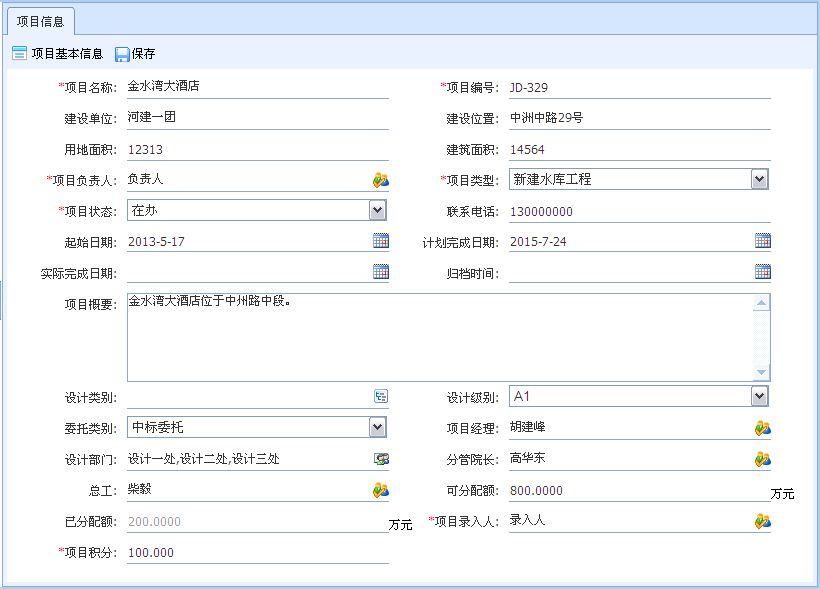This screenshot has height=589, width=820.
Task: Open the 归档时间 calendar picker
Action: [x=764, y=272]
